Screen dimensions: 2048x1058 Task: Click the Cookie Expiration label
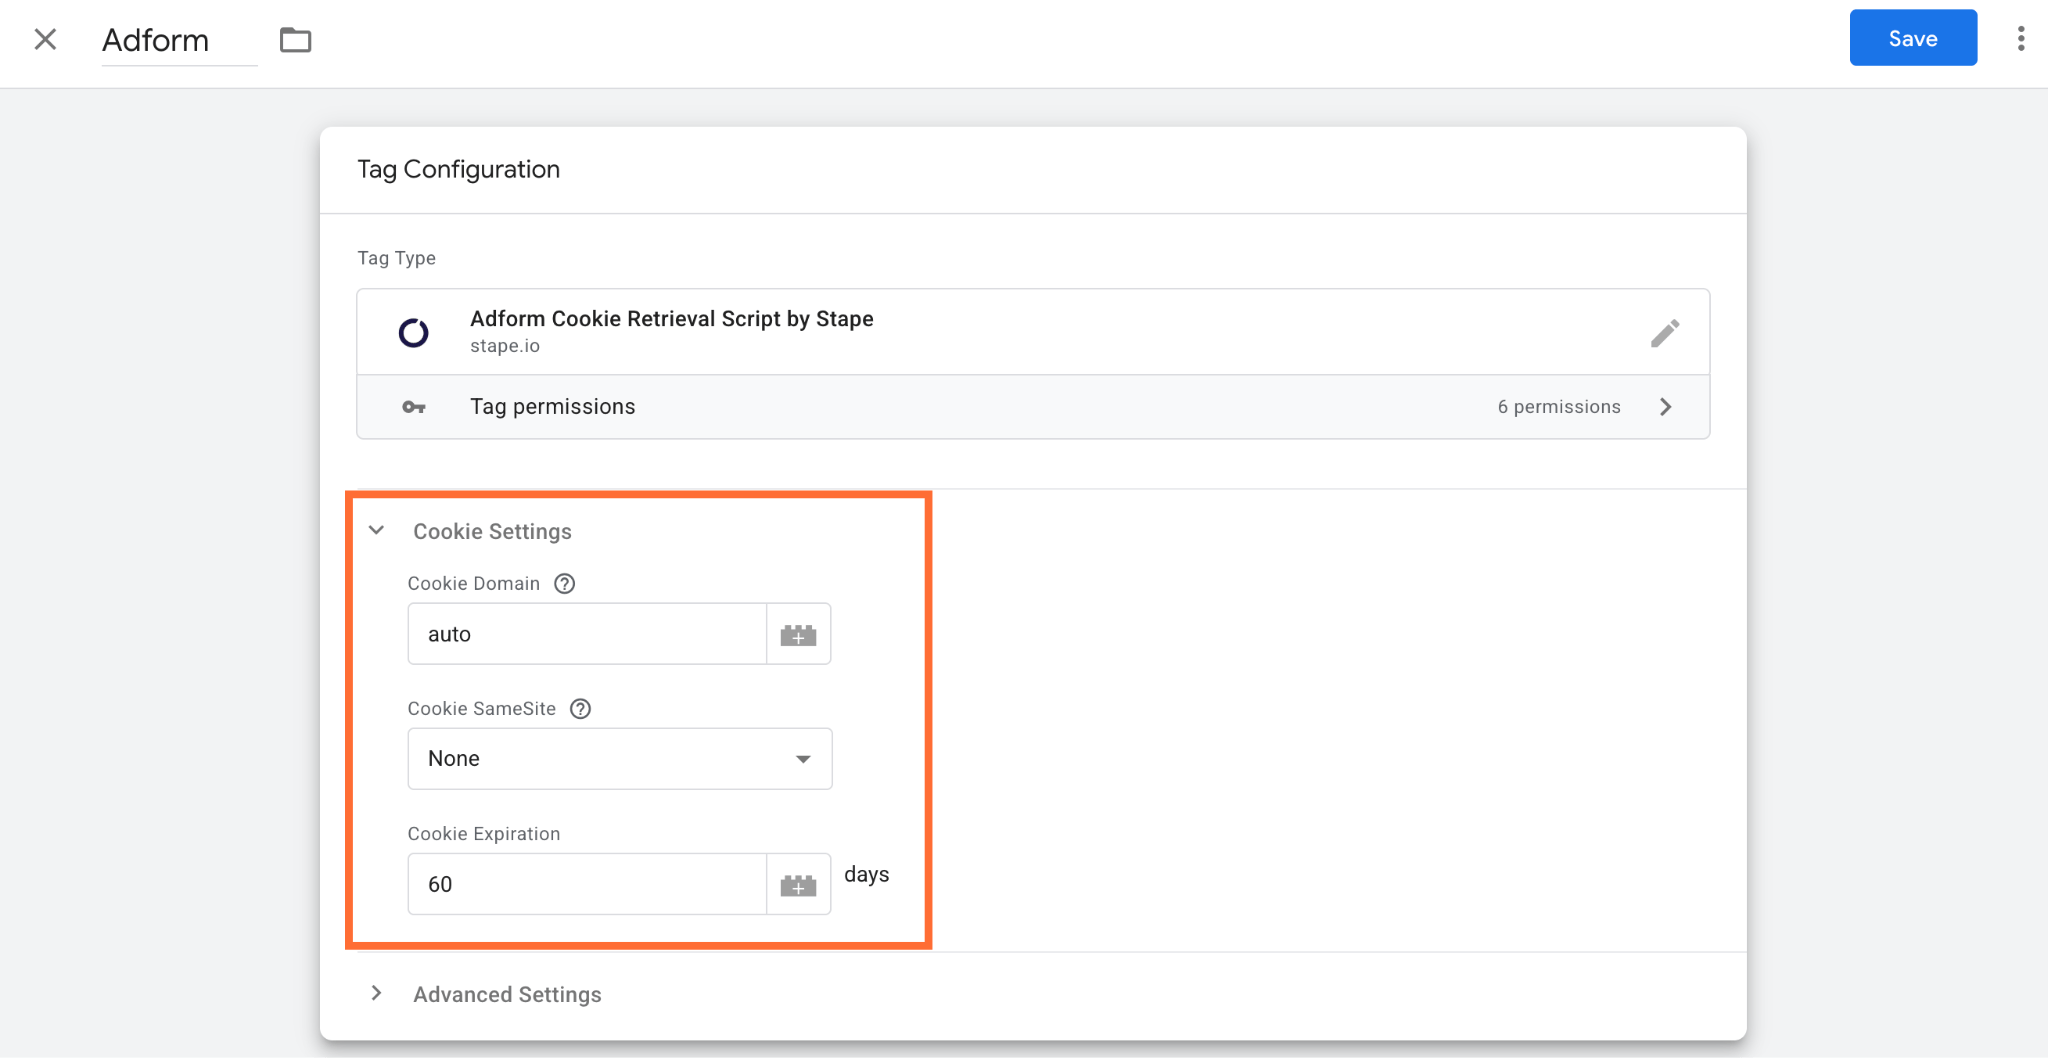(x=484, y=834)
